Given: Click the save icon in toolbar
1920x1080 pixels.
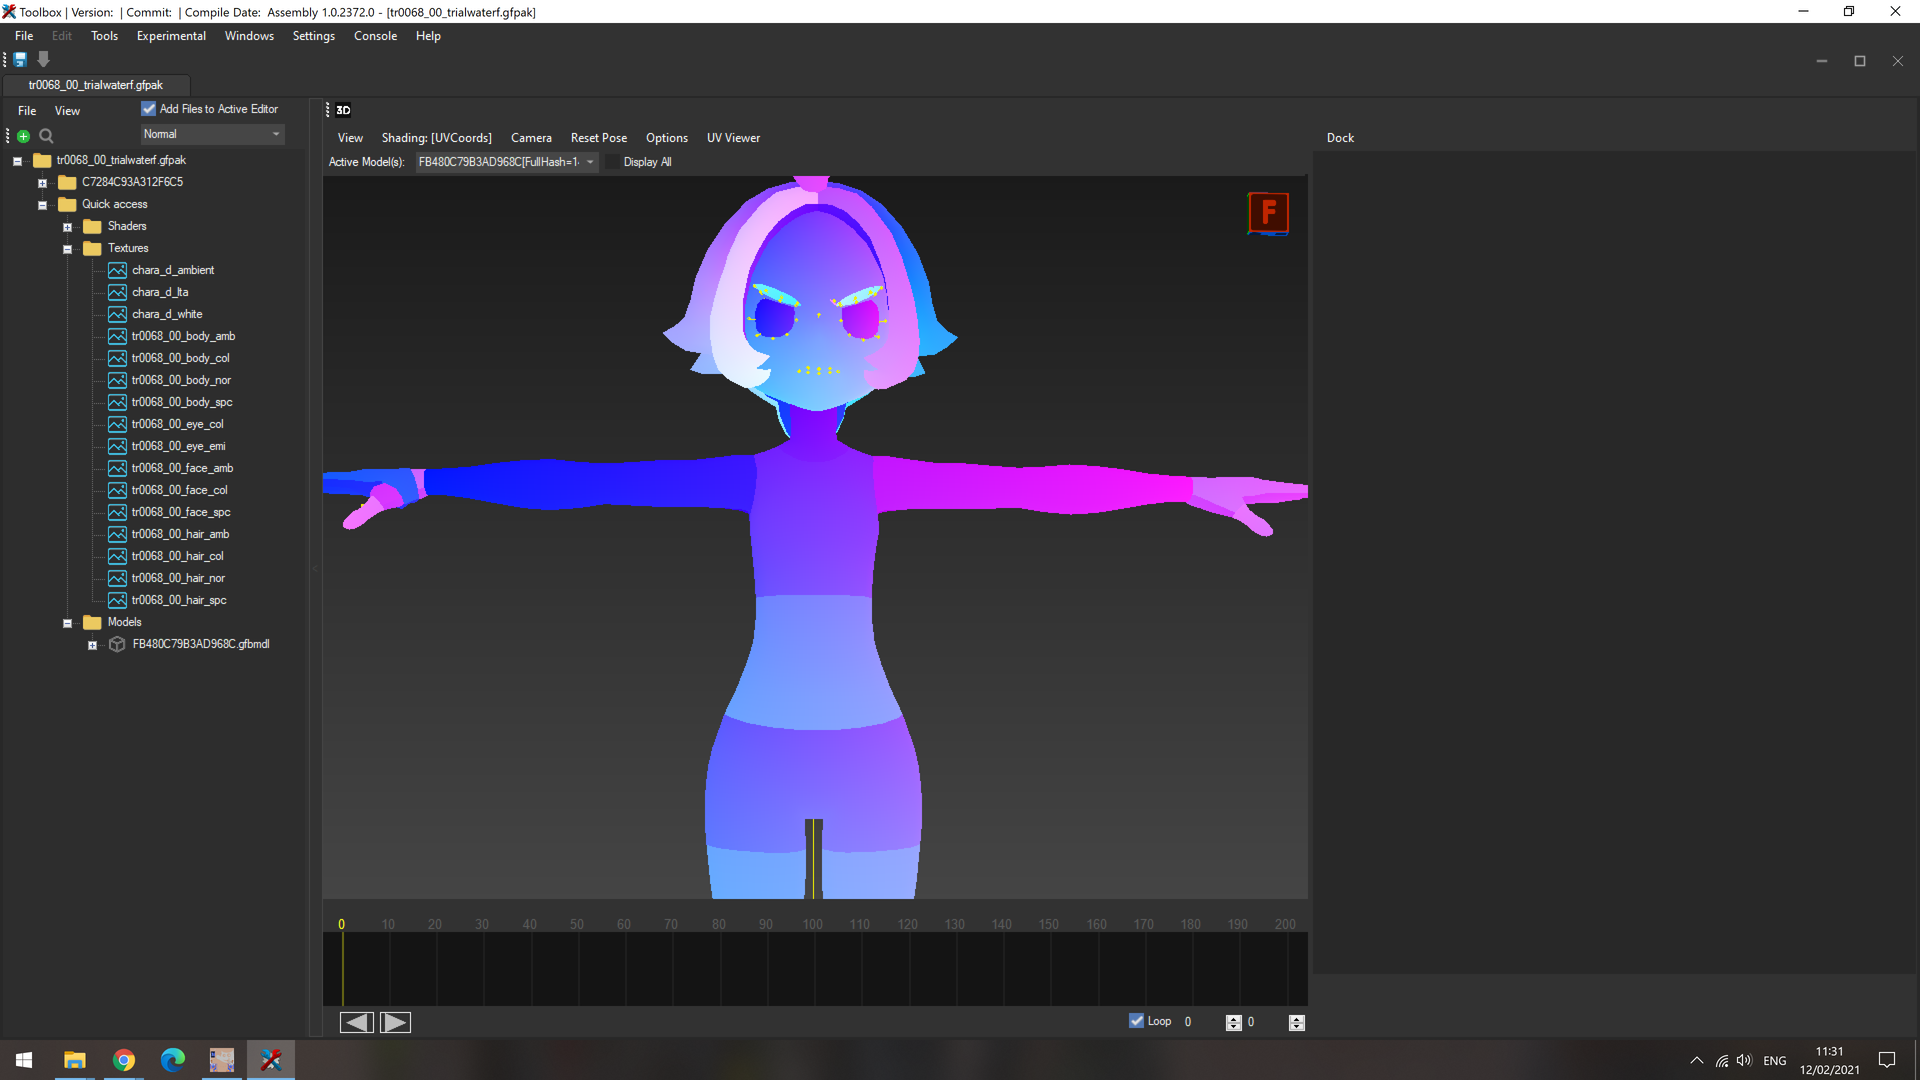Looking at the screenshot, I should (x=20, y=60).
